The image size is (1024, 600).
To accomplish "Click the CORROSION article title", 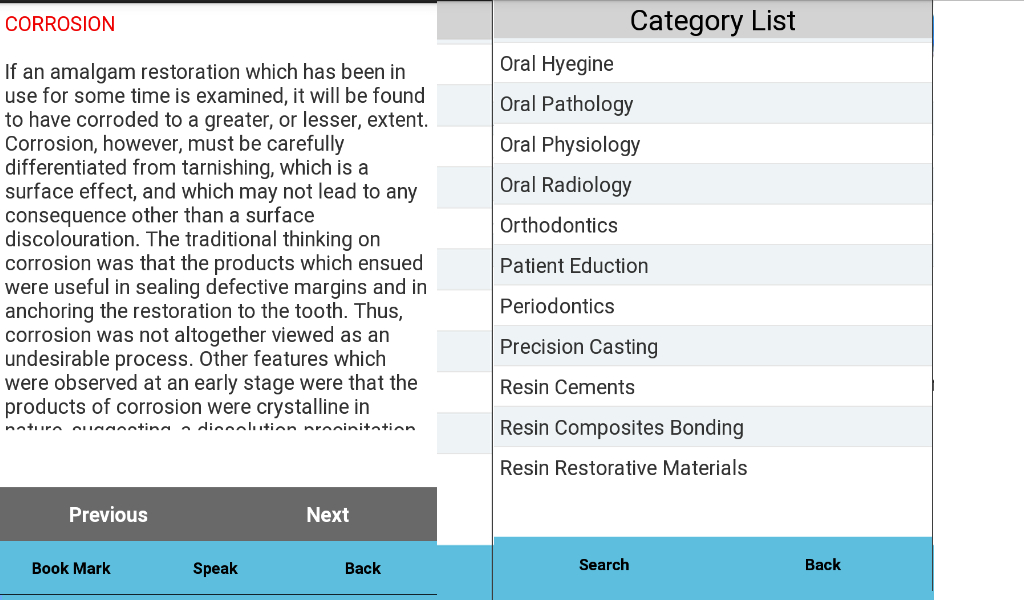I will 59,24.
